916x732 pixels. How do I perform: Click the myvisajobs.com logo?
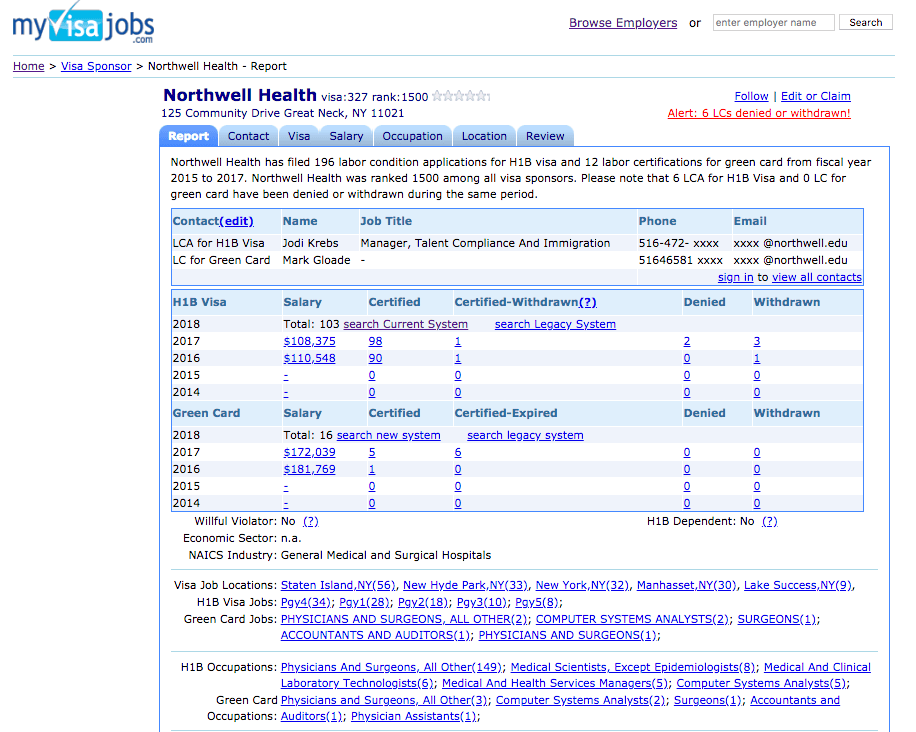83,23
